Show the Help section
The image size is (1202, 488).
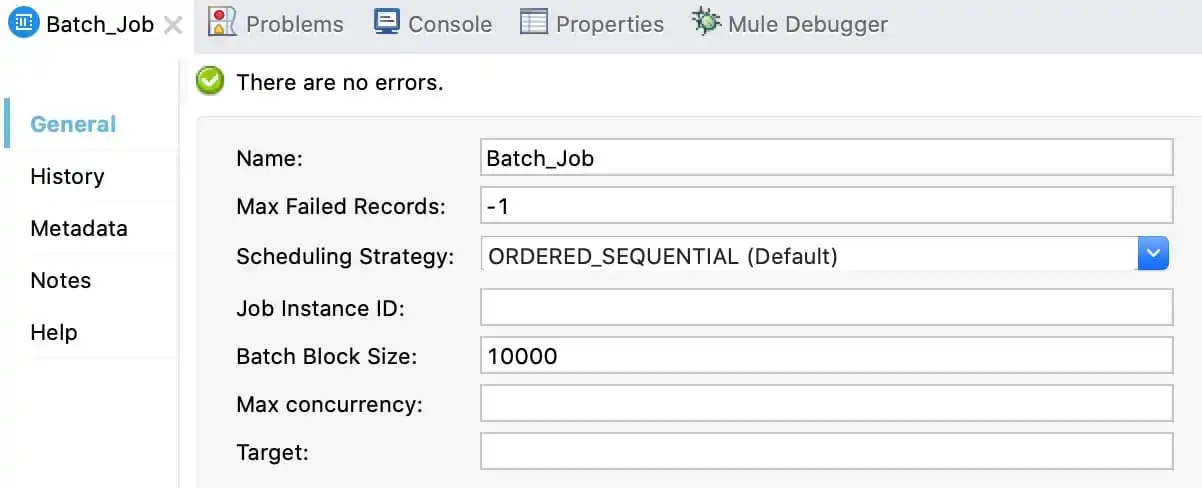[x=54, y=332]
